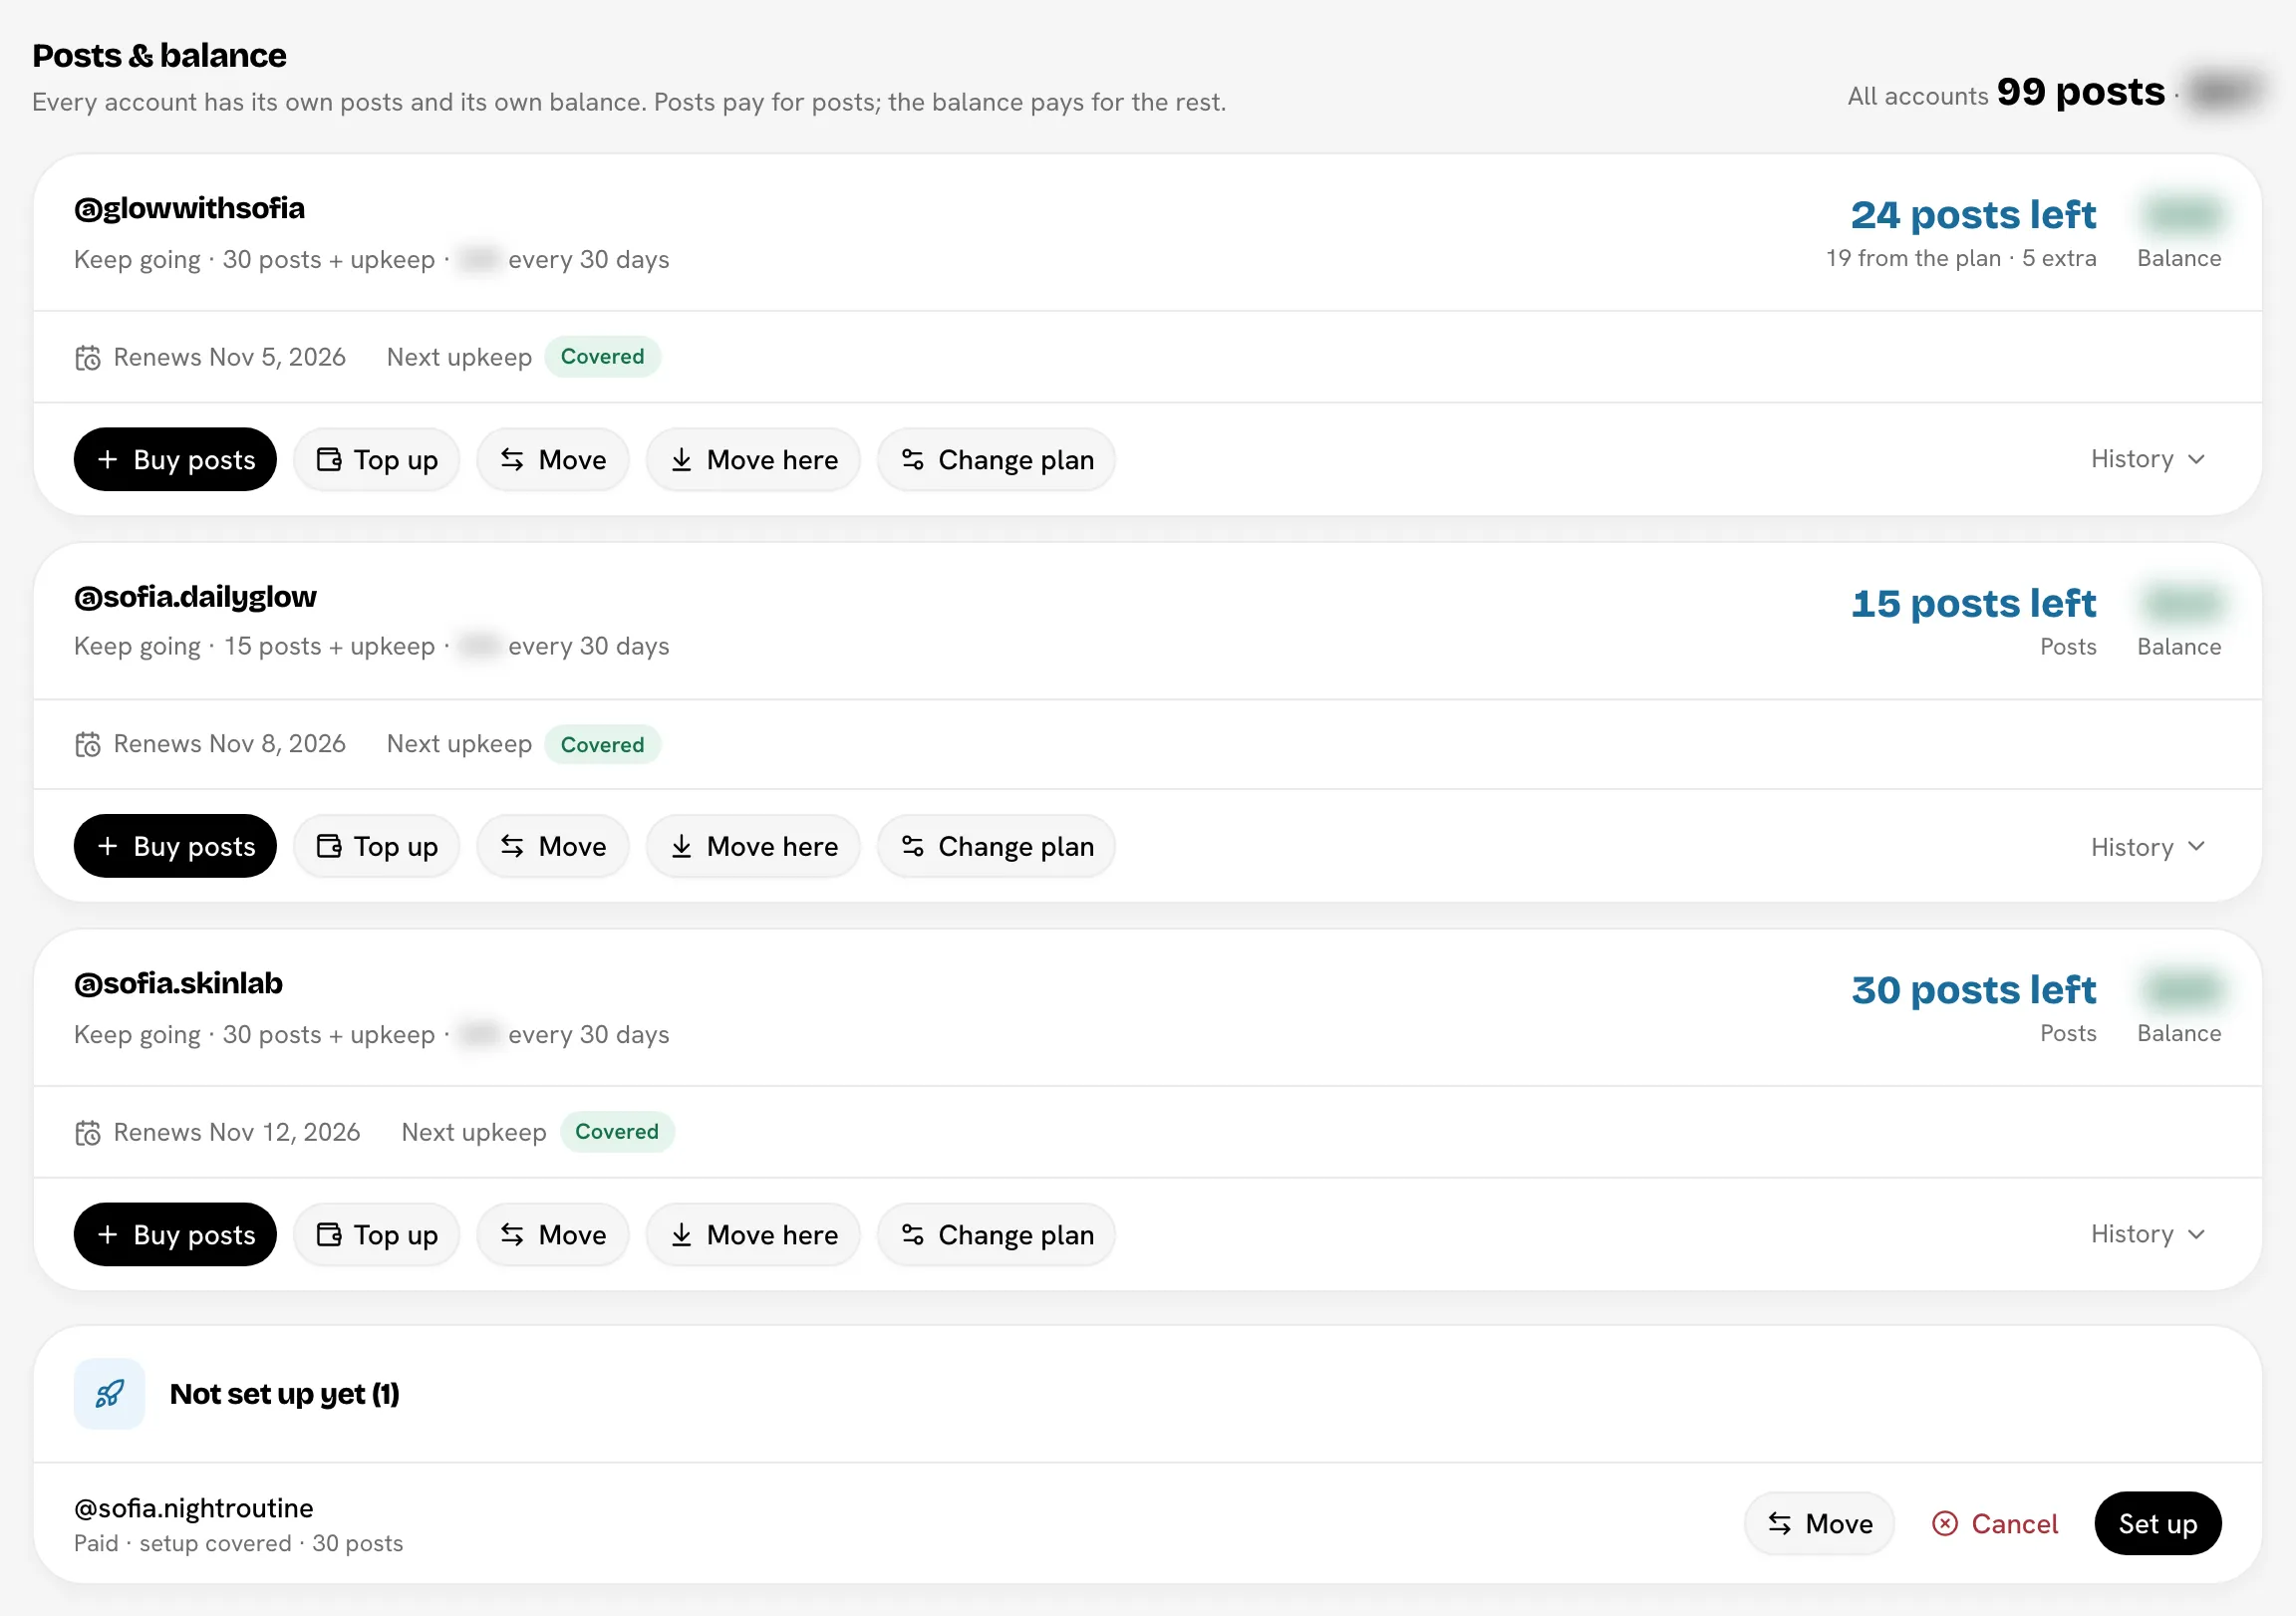This screenshot has height=1616, width=2296.
Task: Click calendar icon beside Renews Nov 5, 2026
Action: (x=88, y=357)
